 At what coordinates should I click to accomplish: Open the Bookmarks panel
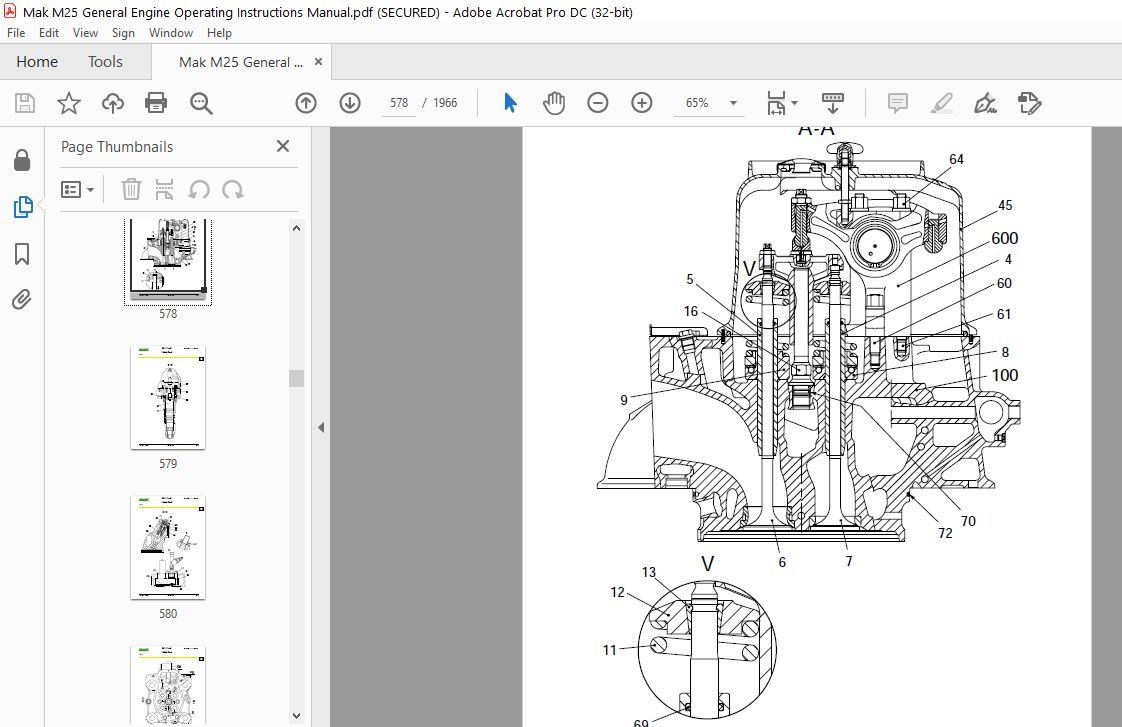(x=22, y=253)
